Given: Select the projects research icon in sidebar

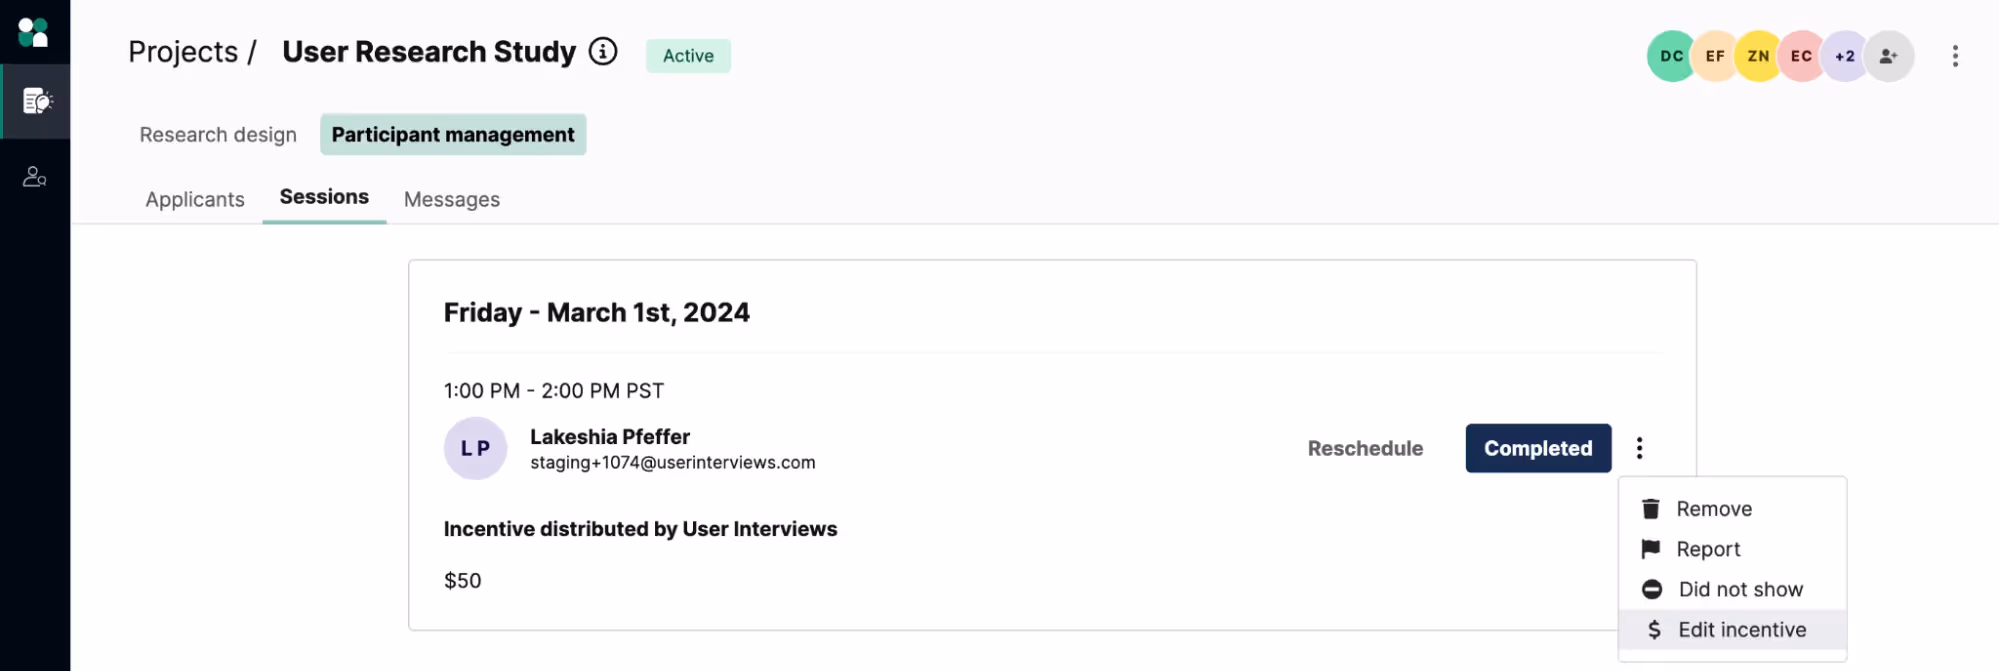Looking at the screenshot, I should click(36, 101).
